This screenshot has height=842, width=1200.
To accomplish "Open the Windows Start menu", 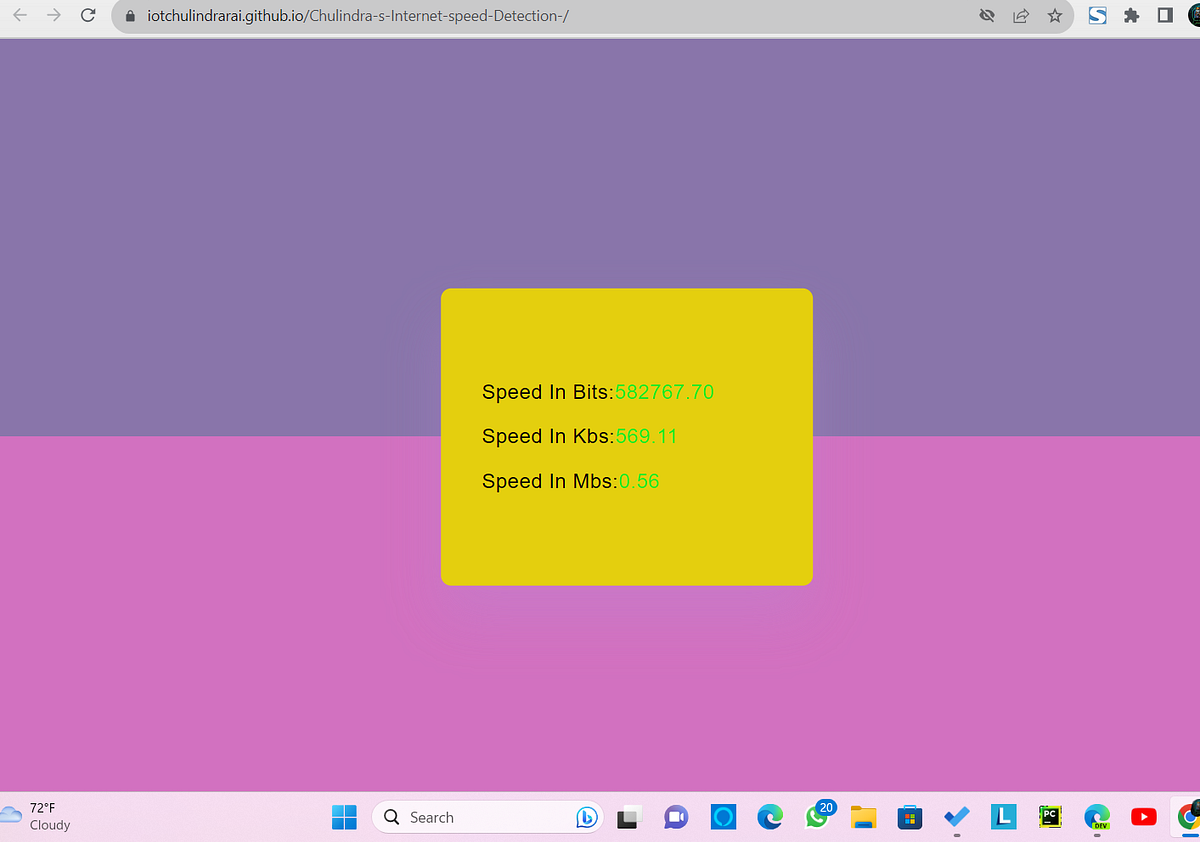I will click(344, 817).
